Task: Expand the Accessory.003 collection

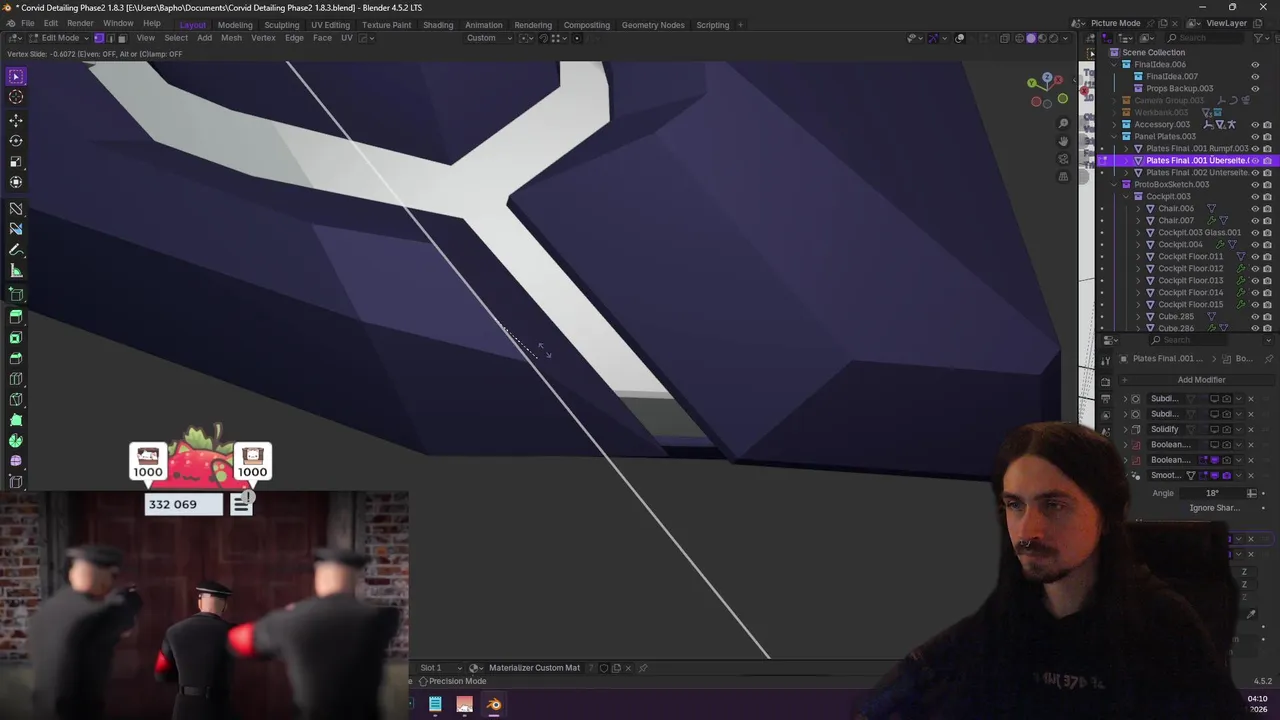Action: click(x=1115, y=124)
